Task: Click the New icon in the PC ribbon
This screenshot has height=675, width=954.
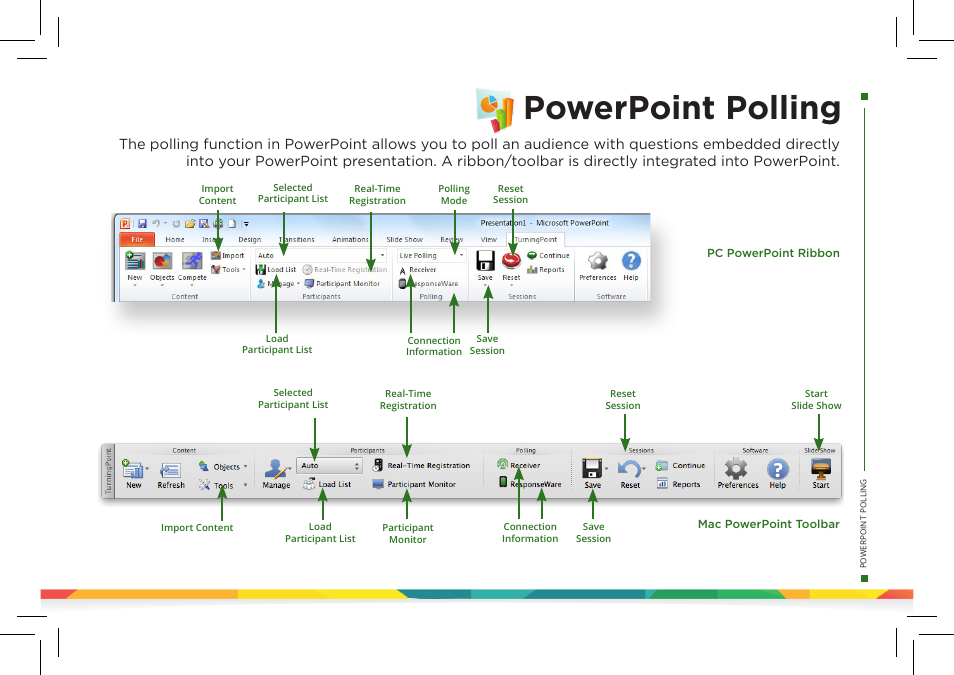Action: [134, 261]
